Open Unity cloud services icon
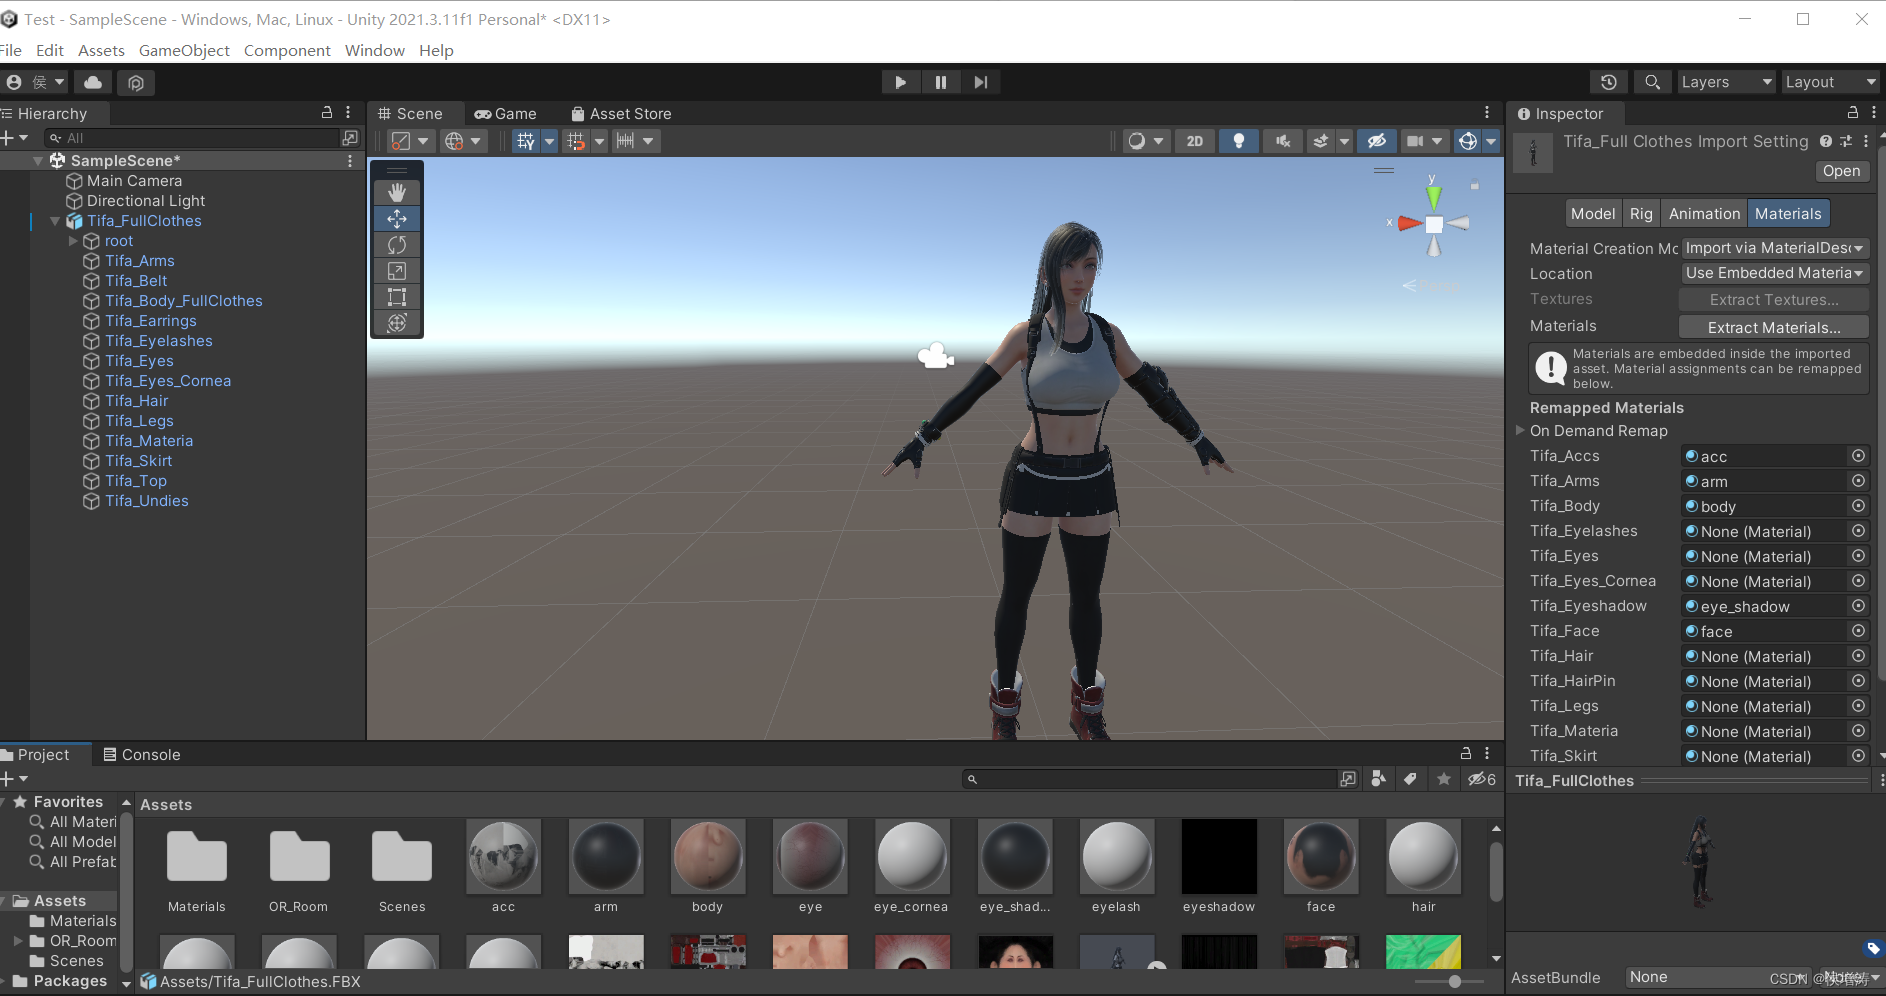This screenshot has width=1886, height=996. (x=93, y=82)
